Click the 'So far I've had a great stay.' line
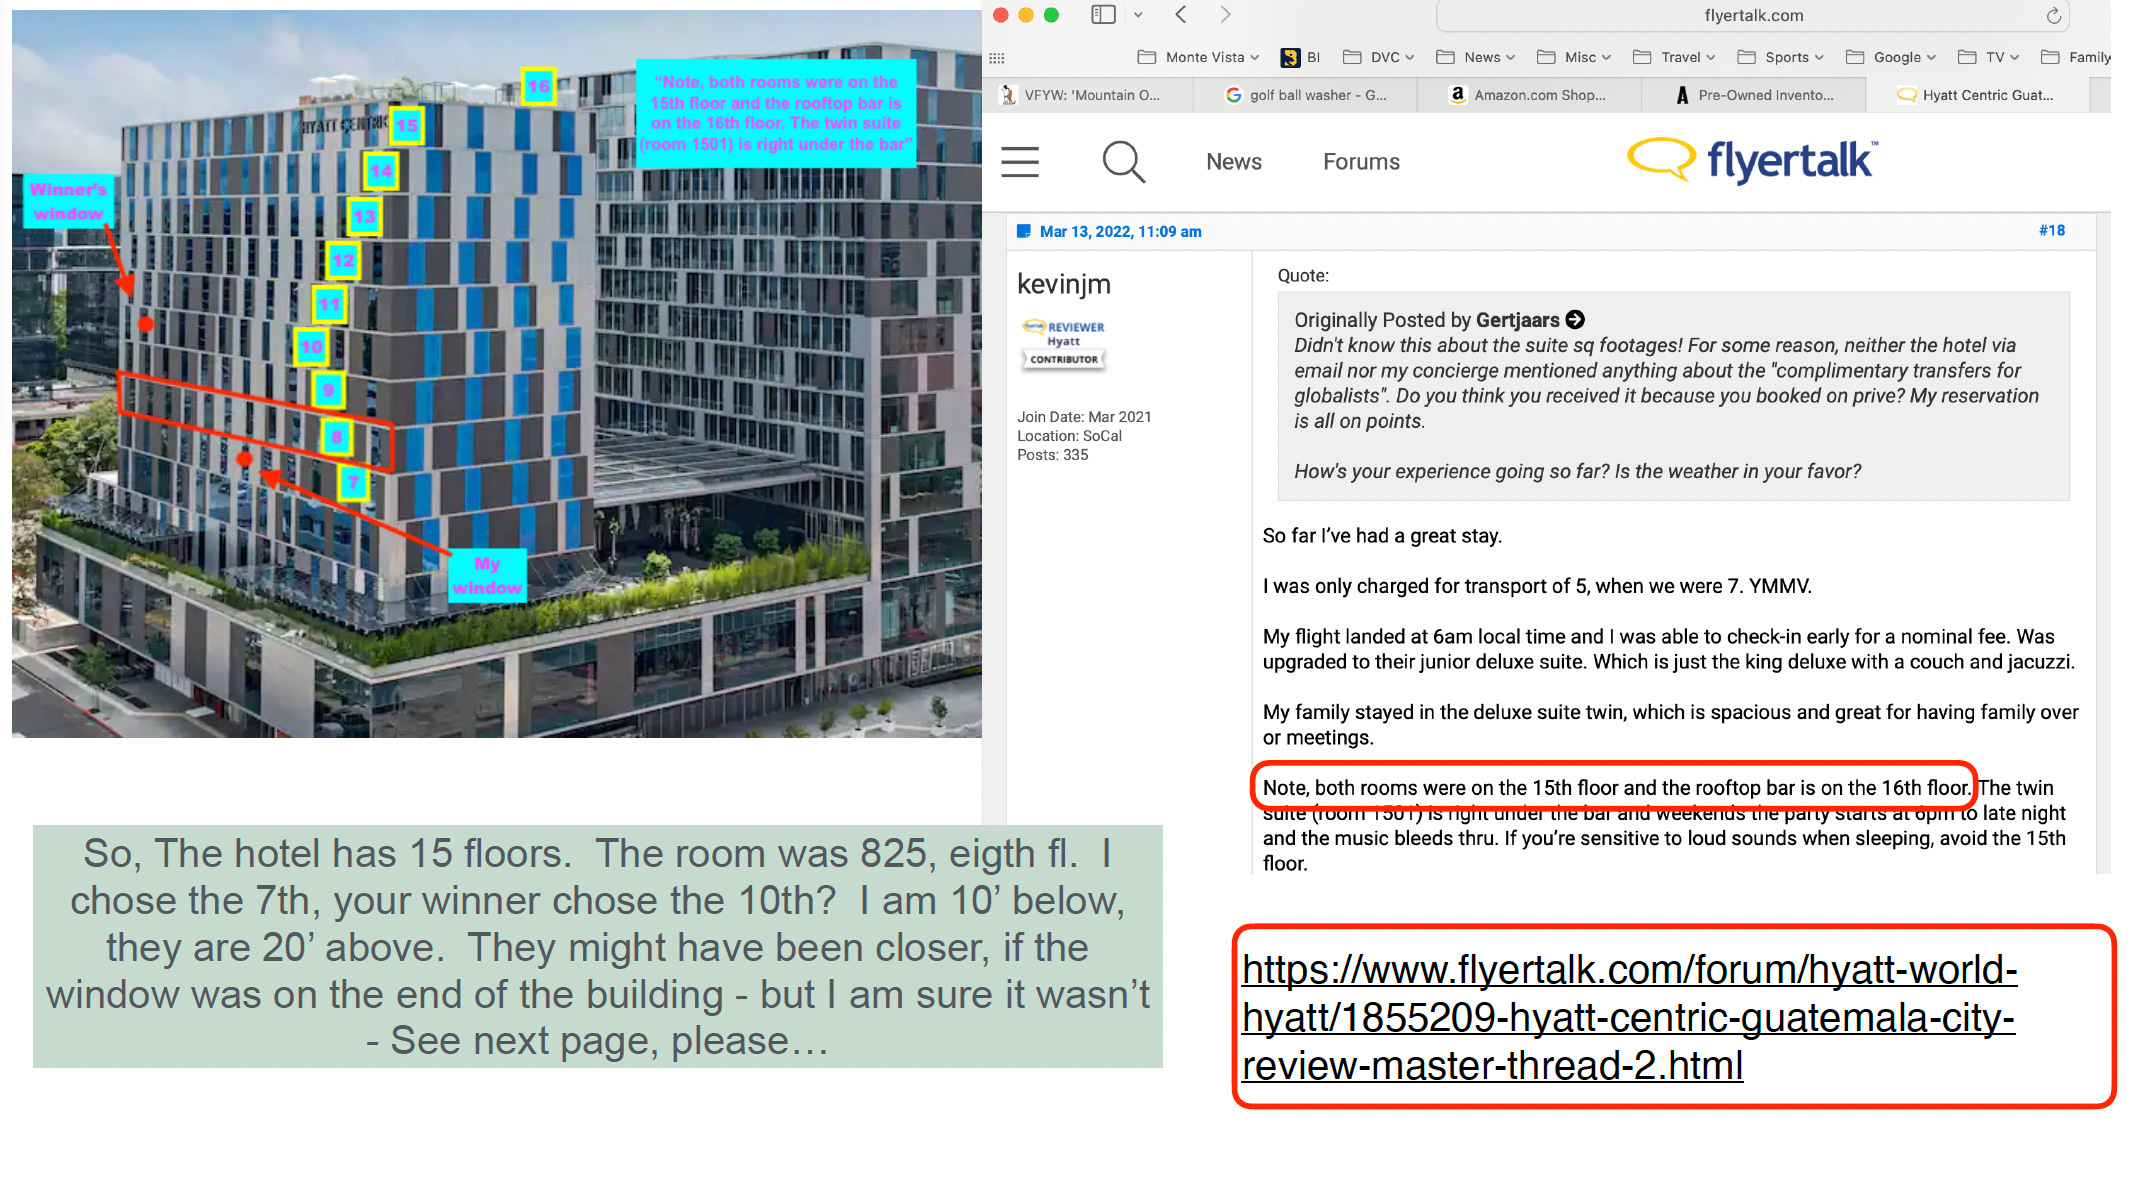Screen dimensions: 2134x1196 coord(1381,536)
